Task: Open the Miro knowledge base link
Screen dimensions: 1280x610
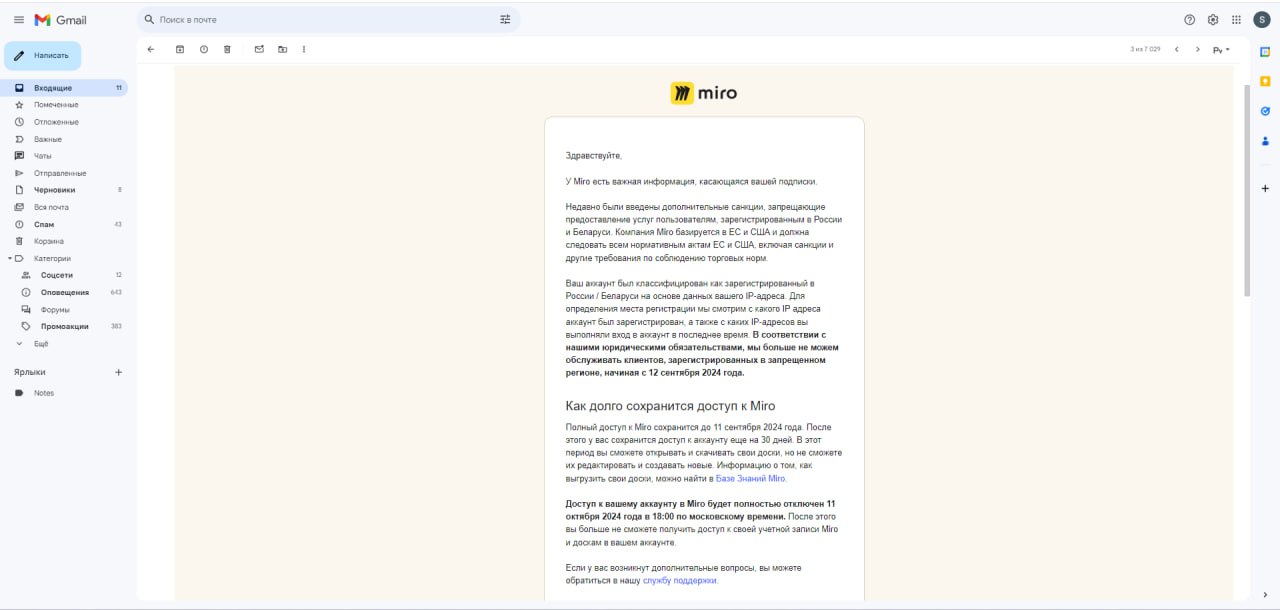Action: coord(748,478)
